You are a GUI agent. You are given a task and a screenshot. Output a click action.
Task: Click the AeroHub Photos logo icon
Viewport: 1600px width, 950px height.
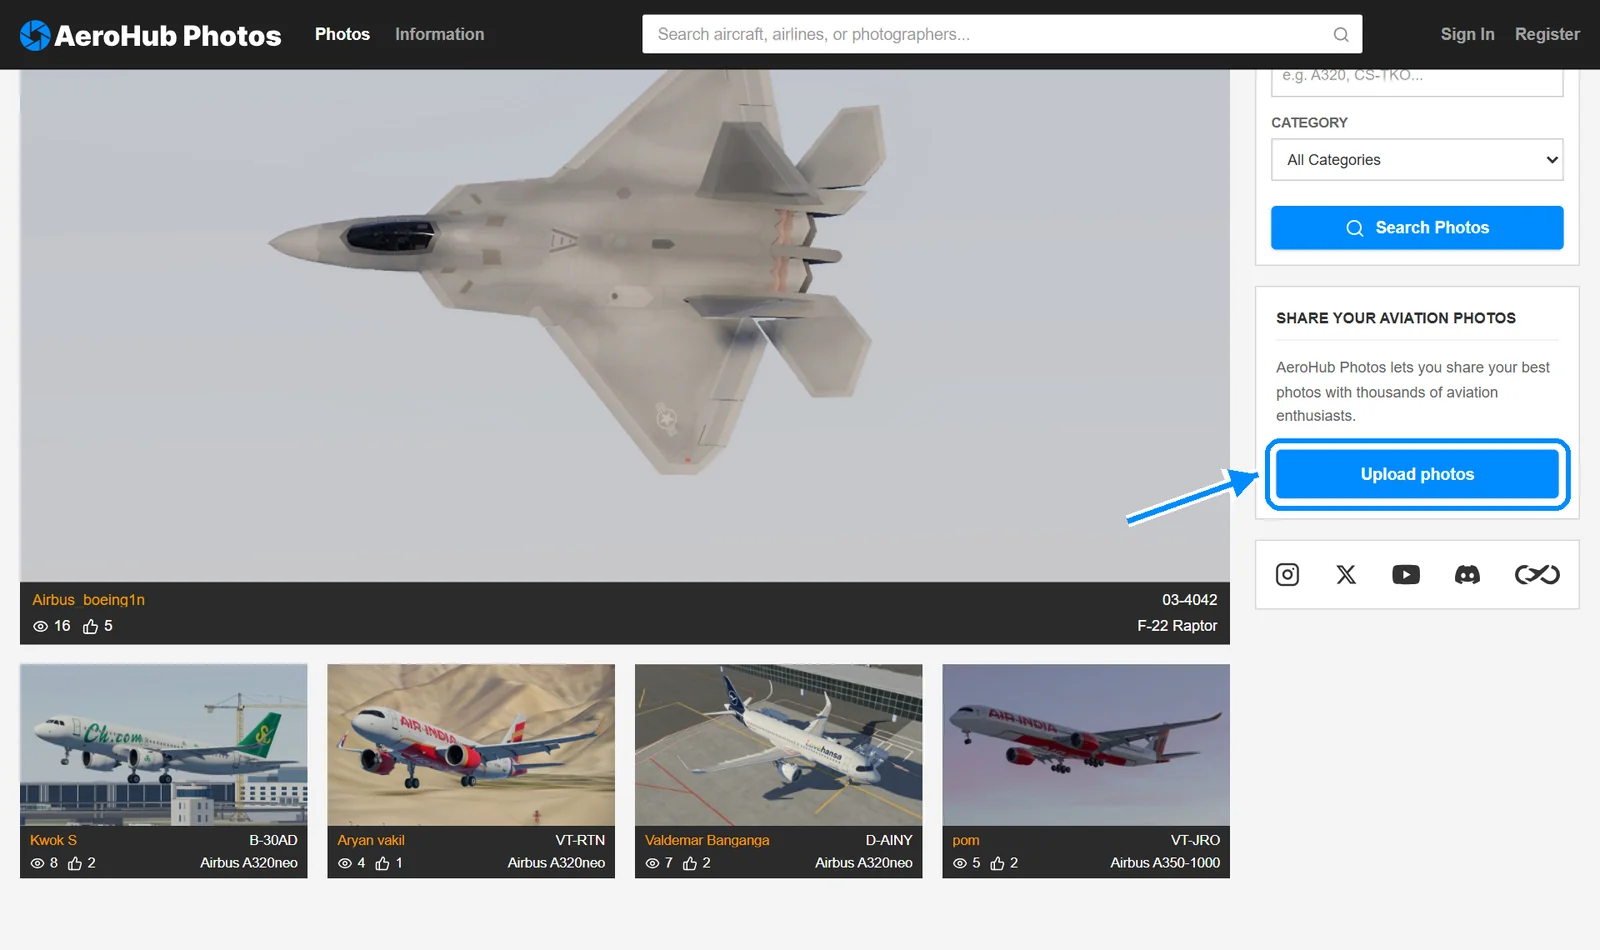(x=35, y=35)
